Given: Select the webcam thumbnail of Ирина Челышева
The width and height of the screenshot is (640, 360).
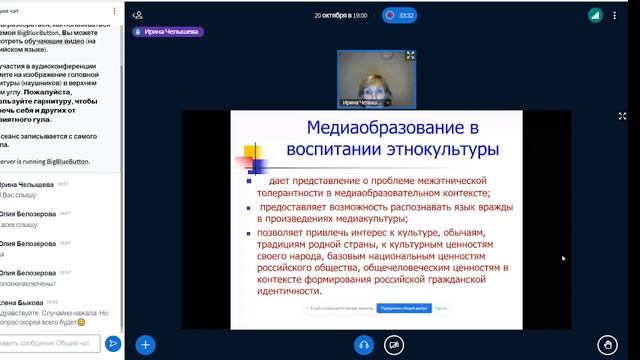Looking at the screenshot, I should [376, 79].
